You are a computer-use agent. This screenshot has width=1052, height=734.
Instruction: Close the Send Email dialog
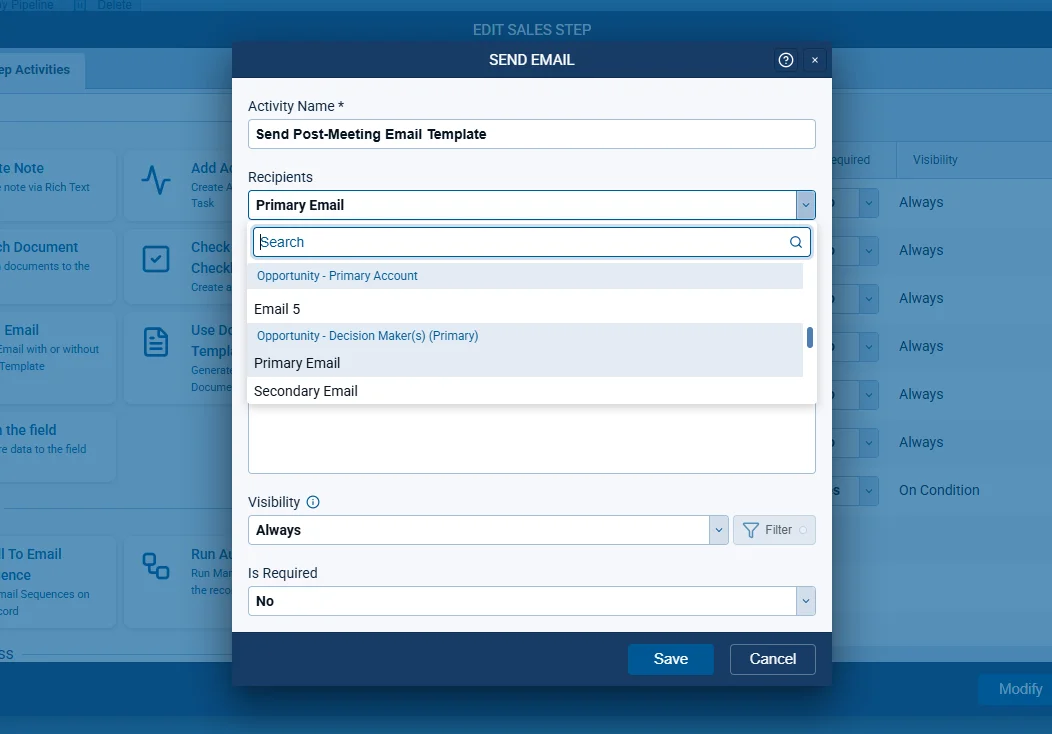click(x=814, y=60)
